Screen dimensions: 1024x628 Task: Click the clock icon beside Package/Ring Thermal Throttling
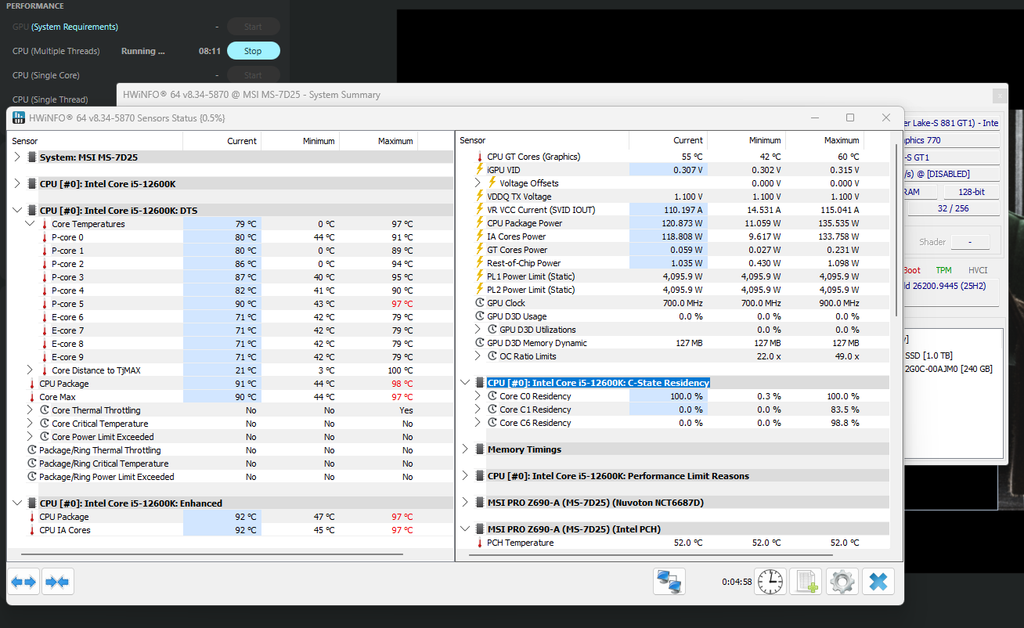[31, 450]
